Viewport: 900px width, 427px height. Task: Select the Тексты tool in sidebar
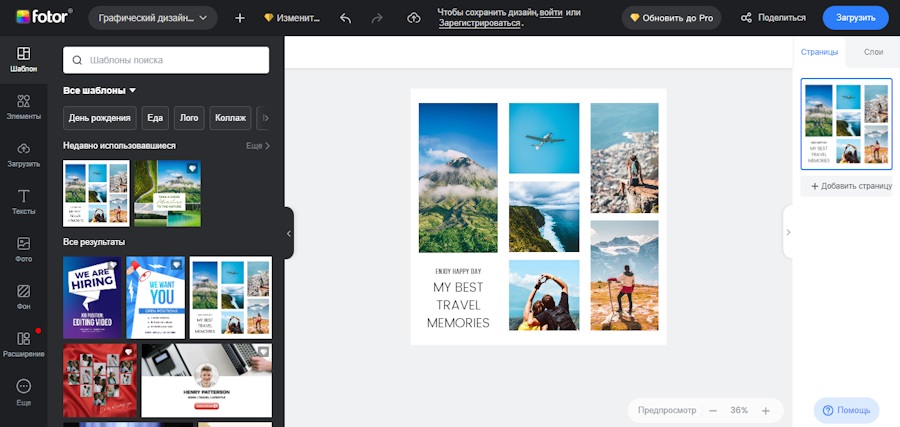(x=23, y=202)
